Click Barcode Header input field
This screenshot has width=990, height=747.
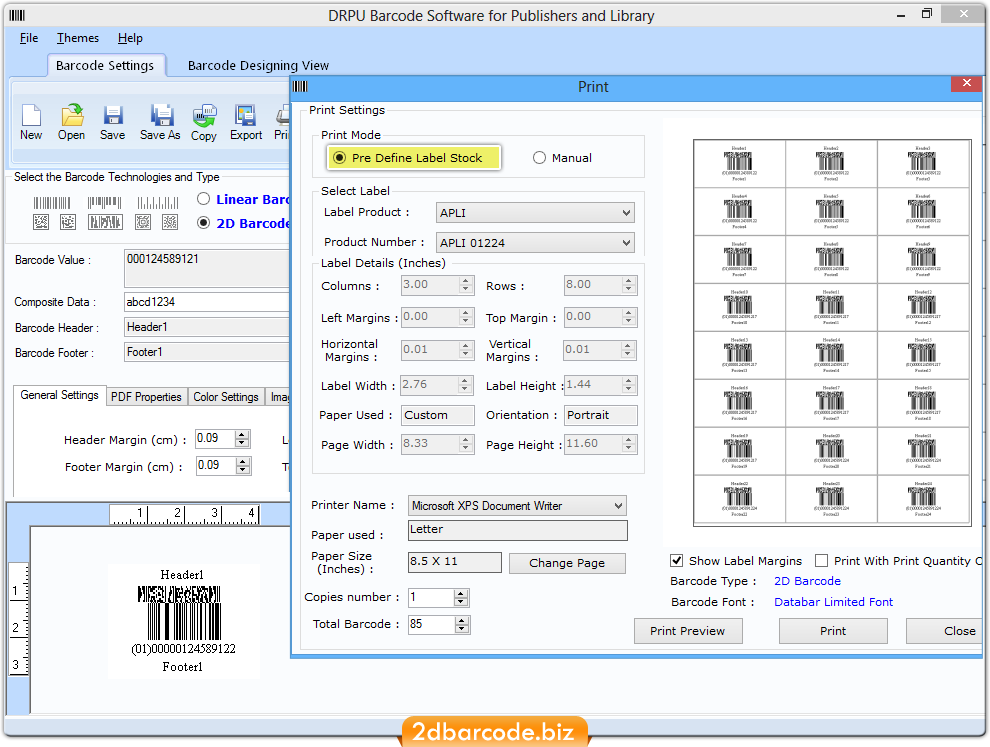(207, 327)
